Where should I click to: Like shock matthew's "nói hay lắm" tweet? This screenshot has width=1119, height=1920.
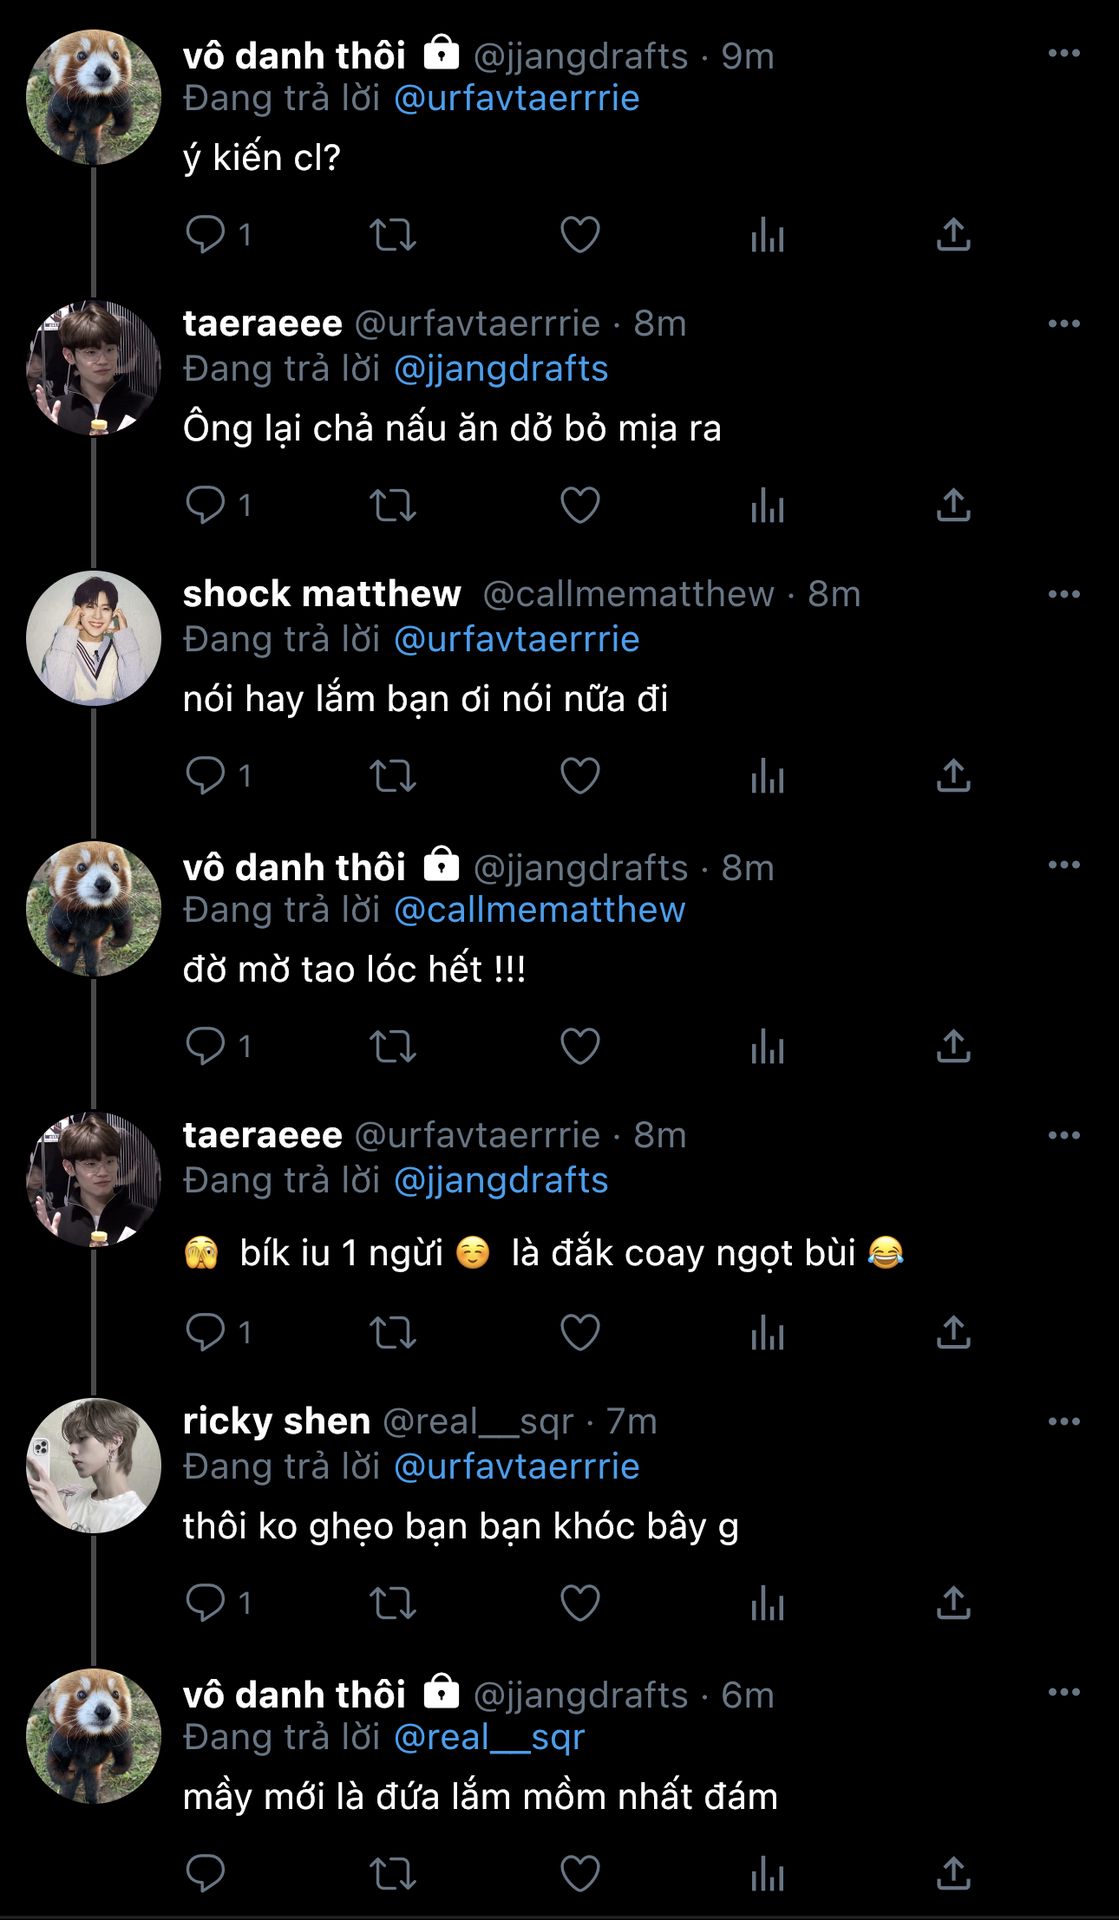[579, 776]
